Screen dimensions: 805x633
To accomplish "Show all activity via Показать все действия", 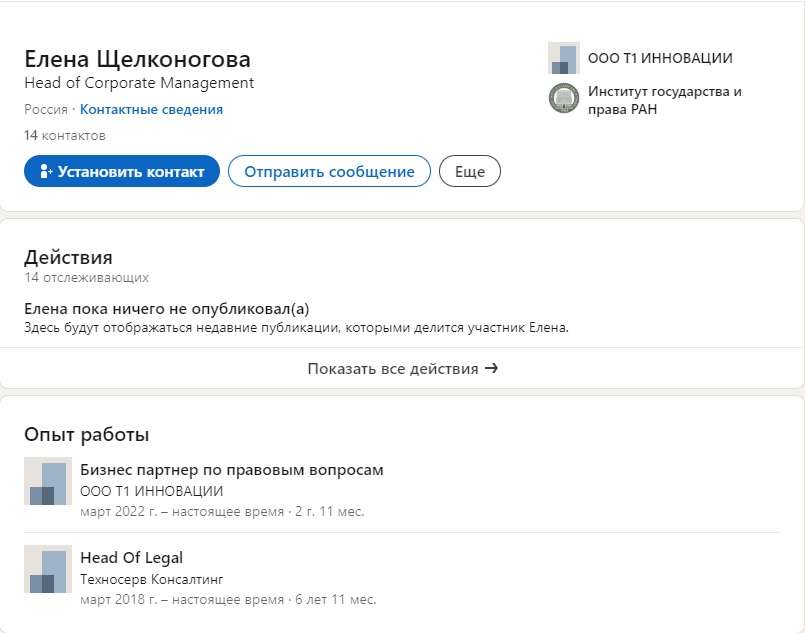I will pyautogui.click(x=402, y=368).
